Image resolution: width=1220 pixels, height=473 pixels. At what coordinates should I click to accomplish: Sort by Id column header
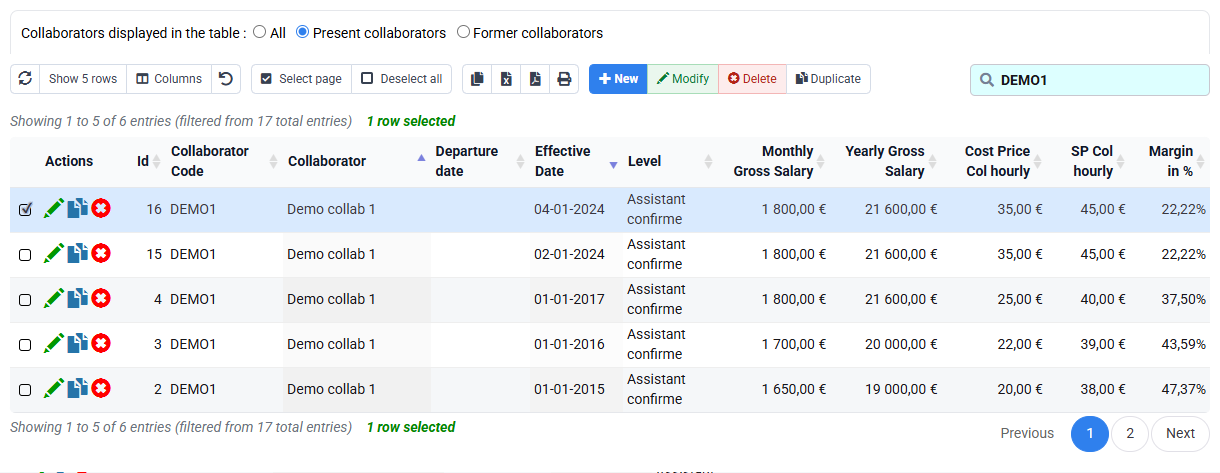[148, 161]
